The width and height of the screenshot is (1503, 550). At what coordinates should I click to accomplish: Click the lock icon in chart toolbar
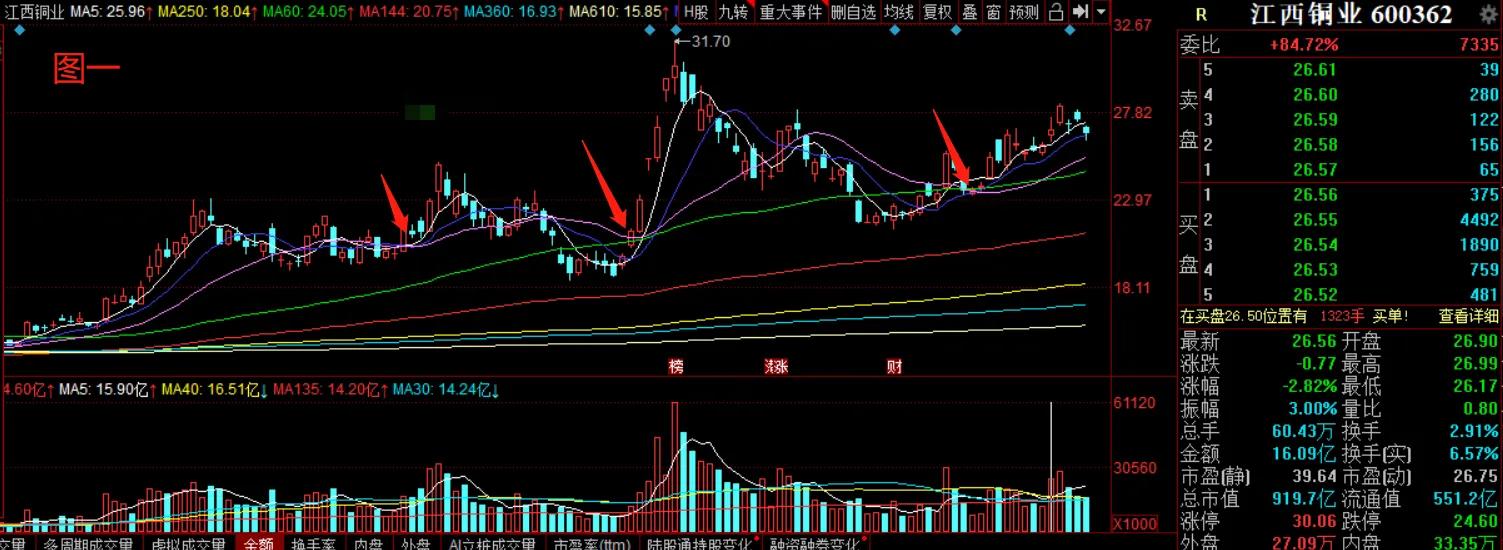tap(1055, 12)
